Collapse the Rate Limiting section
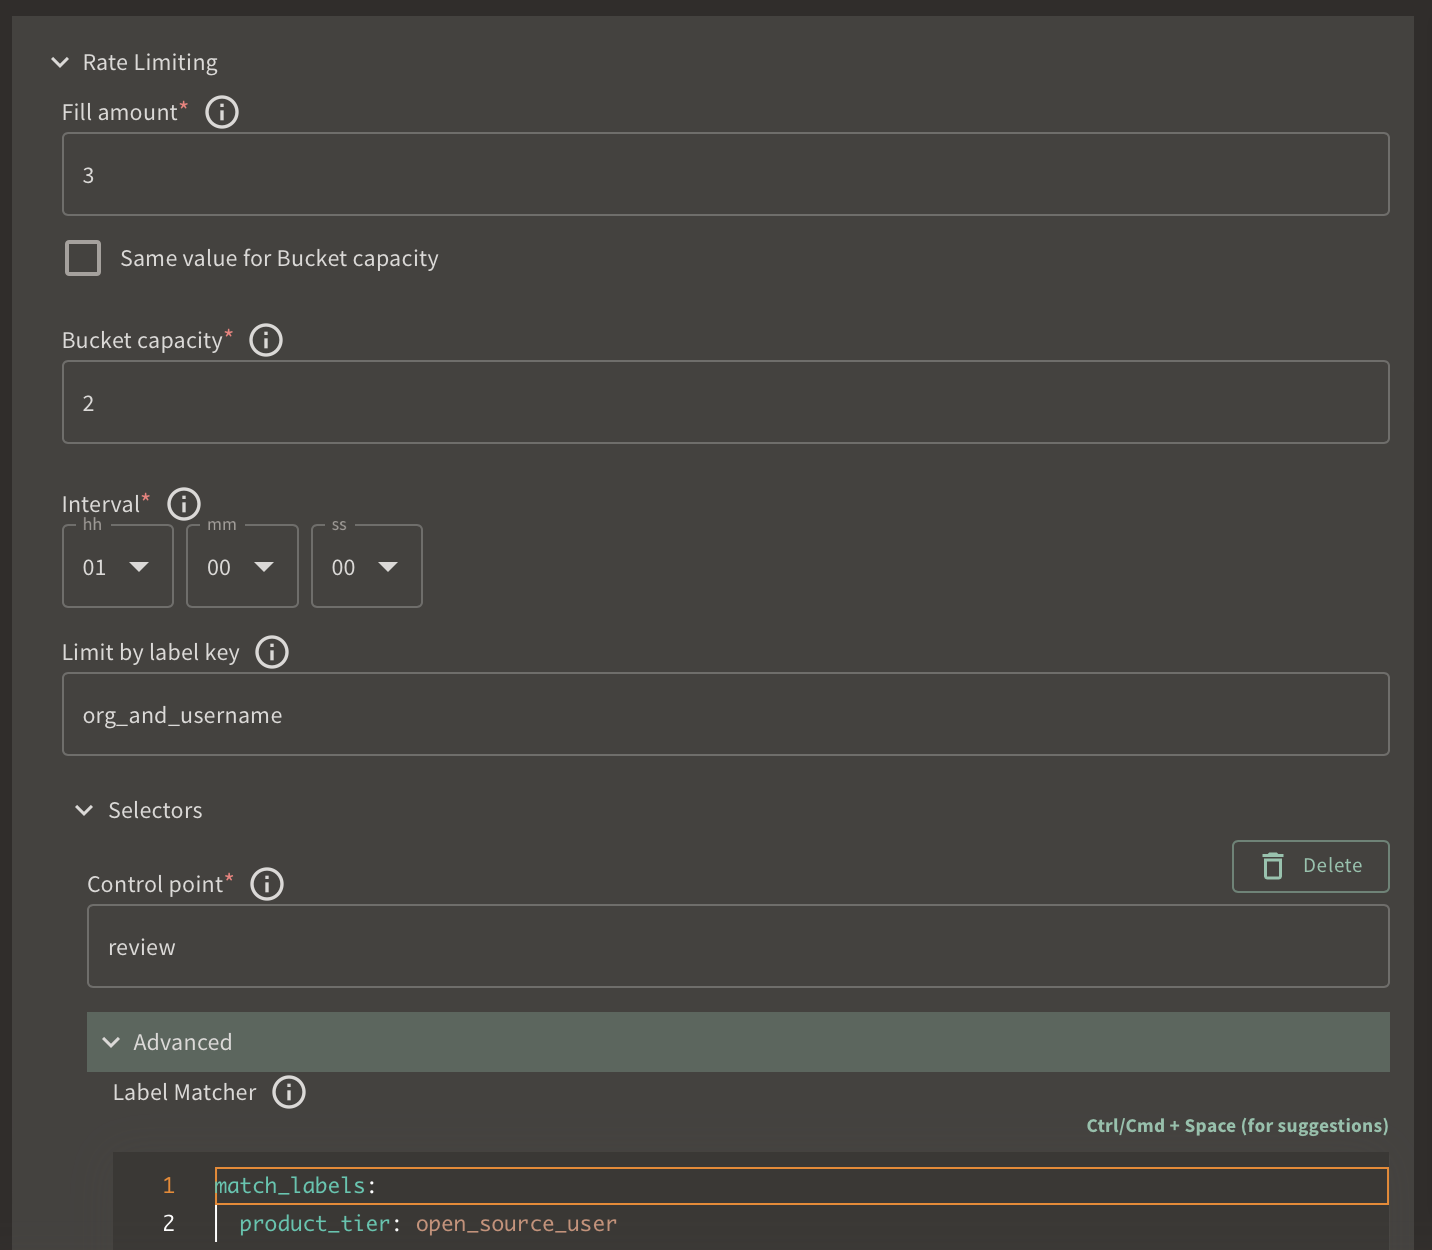 [x=60, y=63]
